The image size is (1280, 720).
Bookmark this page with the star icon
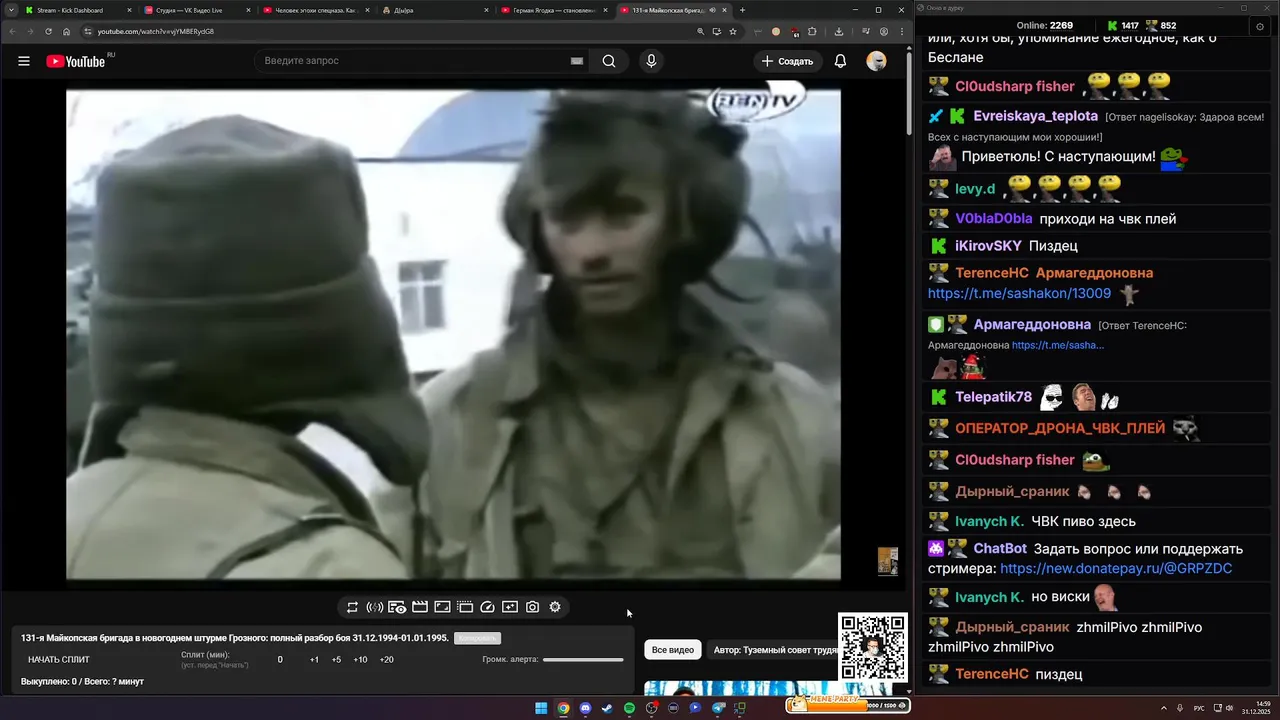point(733,31)
